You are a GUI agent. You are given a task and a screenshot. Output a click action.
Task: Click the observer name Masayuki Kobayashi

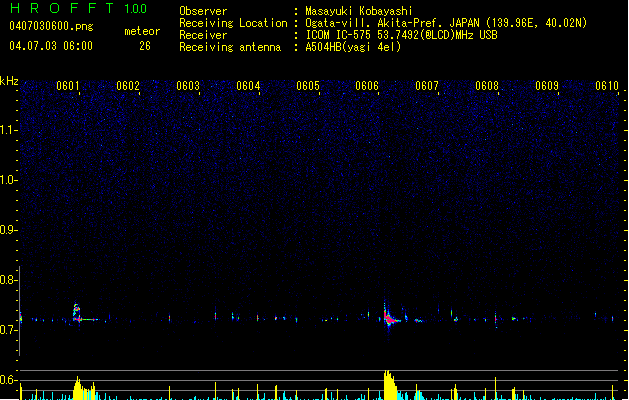[x=359, y=11]
